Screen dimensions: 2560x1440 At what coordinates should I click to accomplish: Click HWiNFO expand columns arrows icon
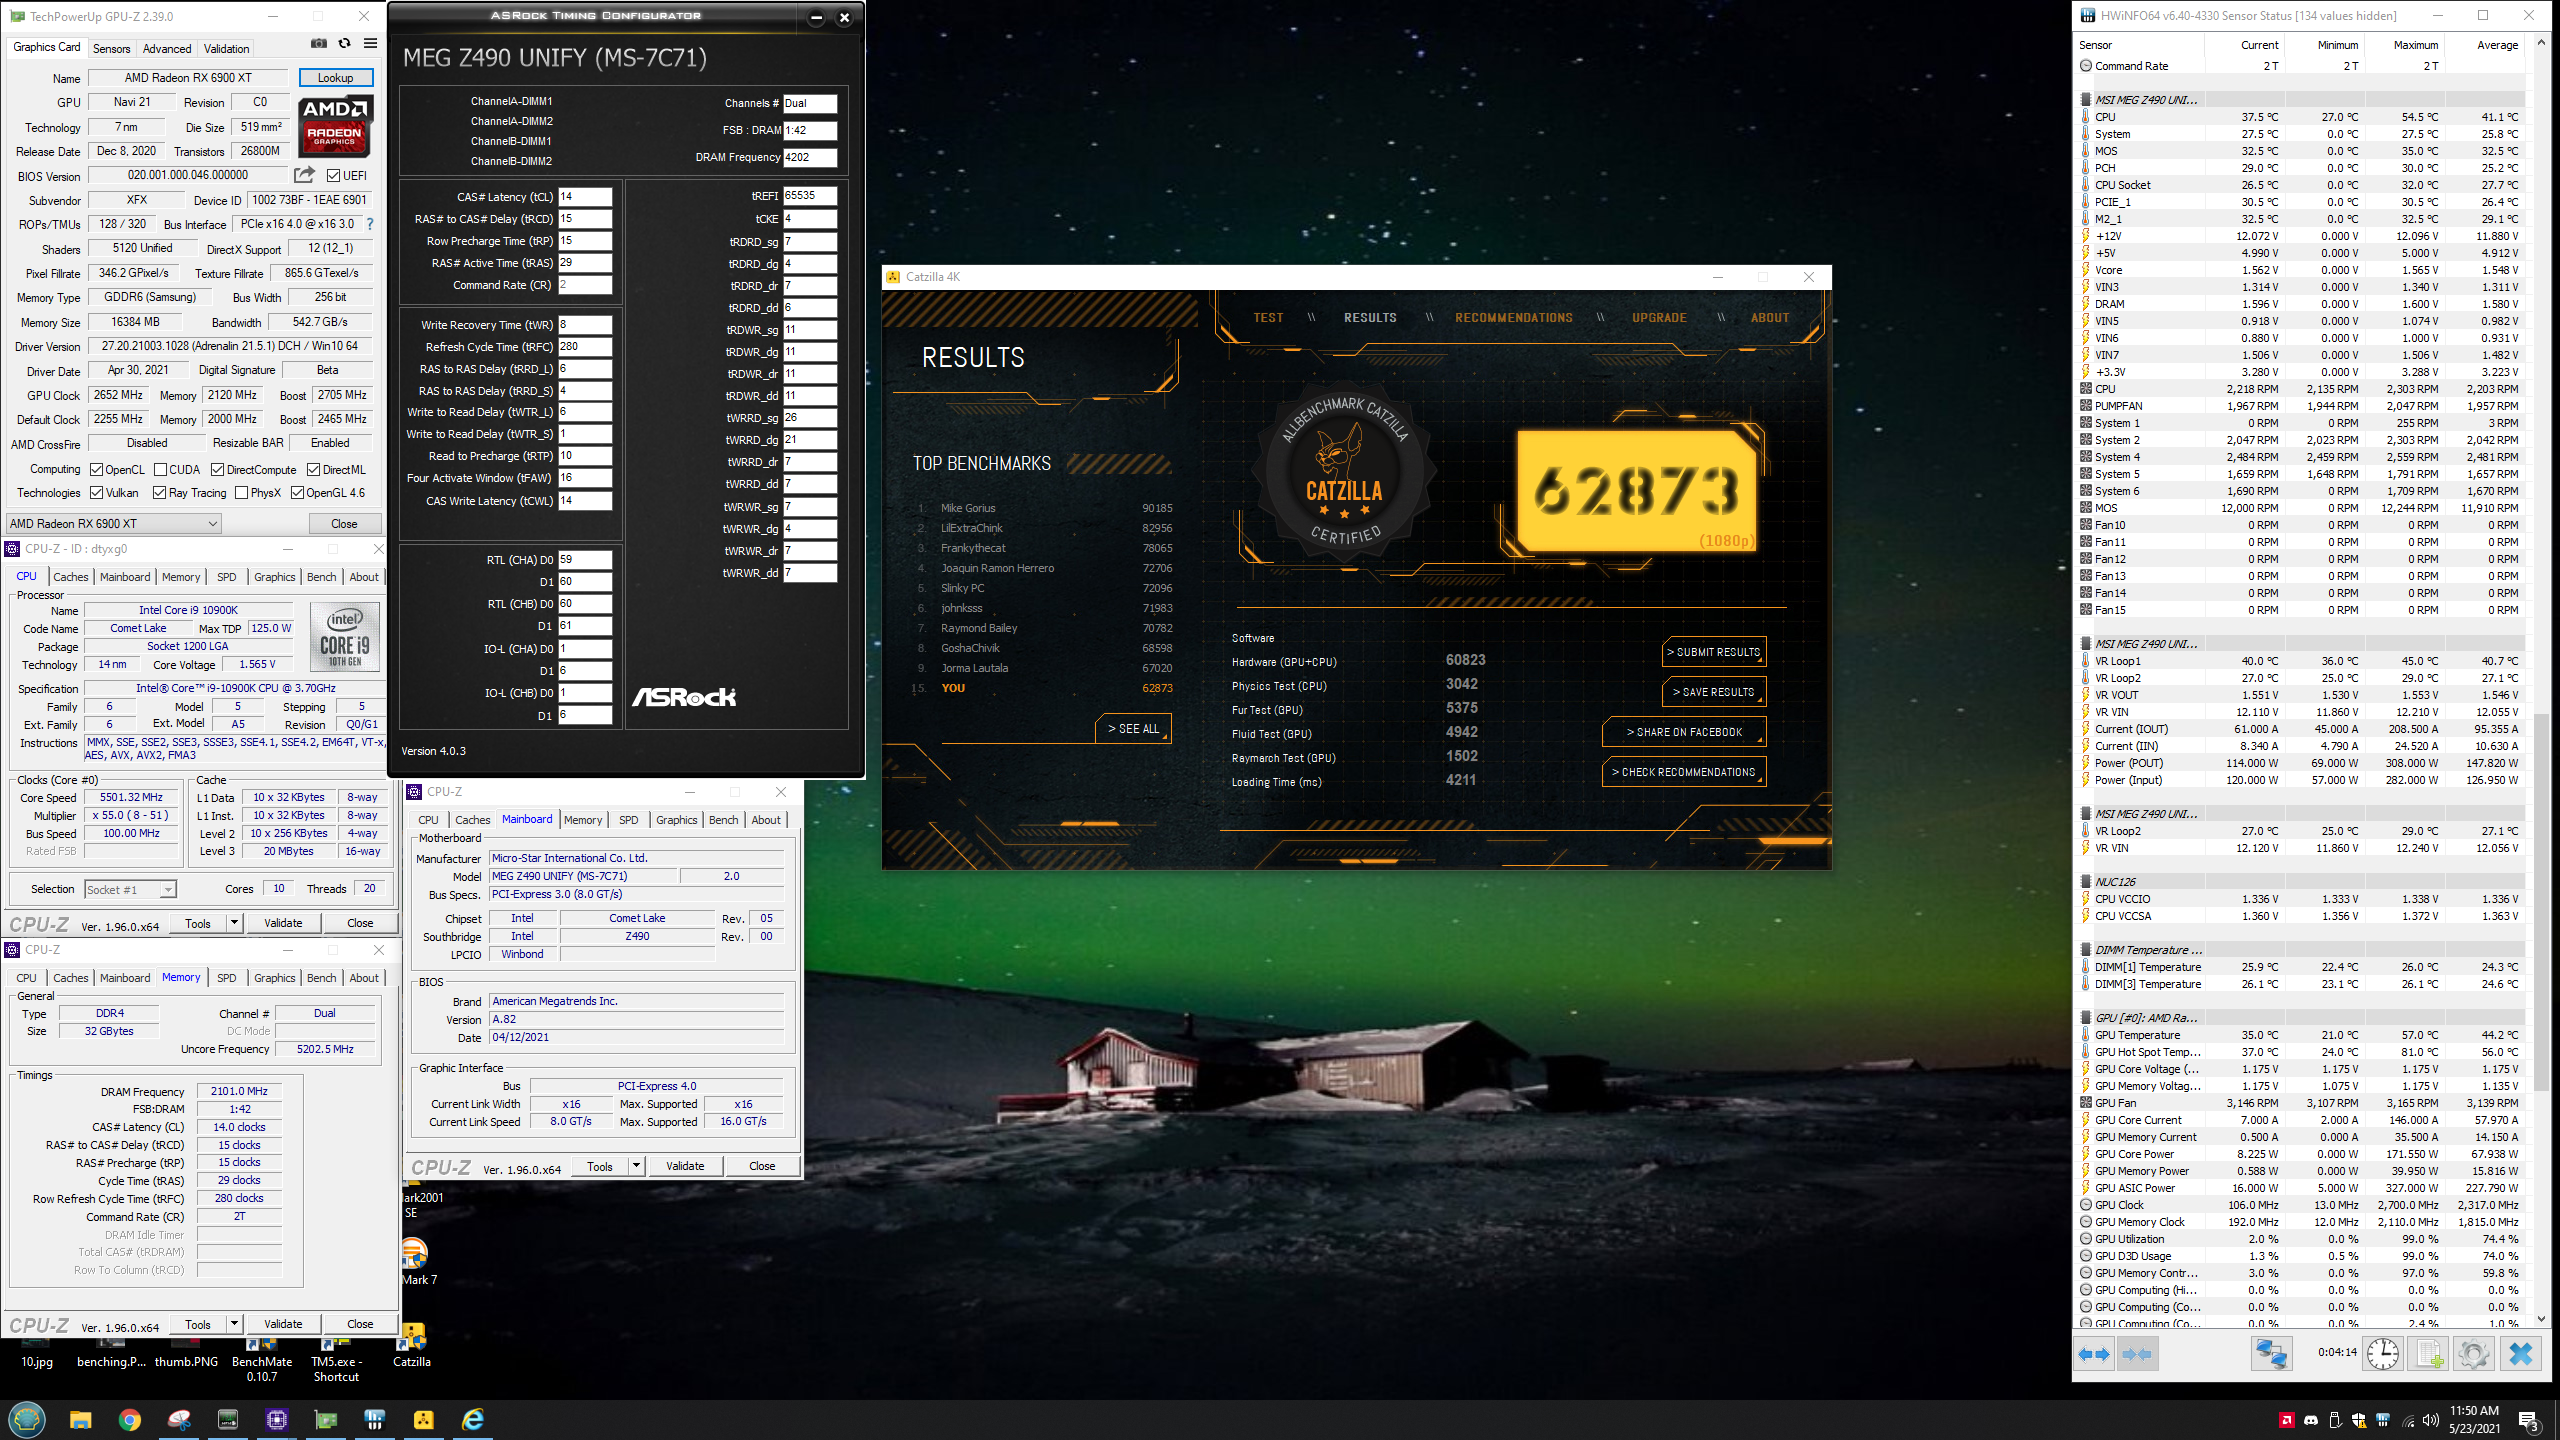2093,1354
